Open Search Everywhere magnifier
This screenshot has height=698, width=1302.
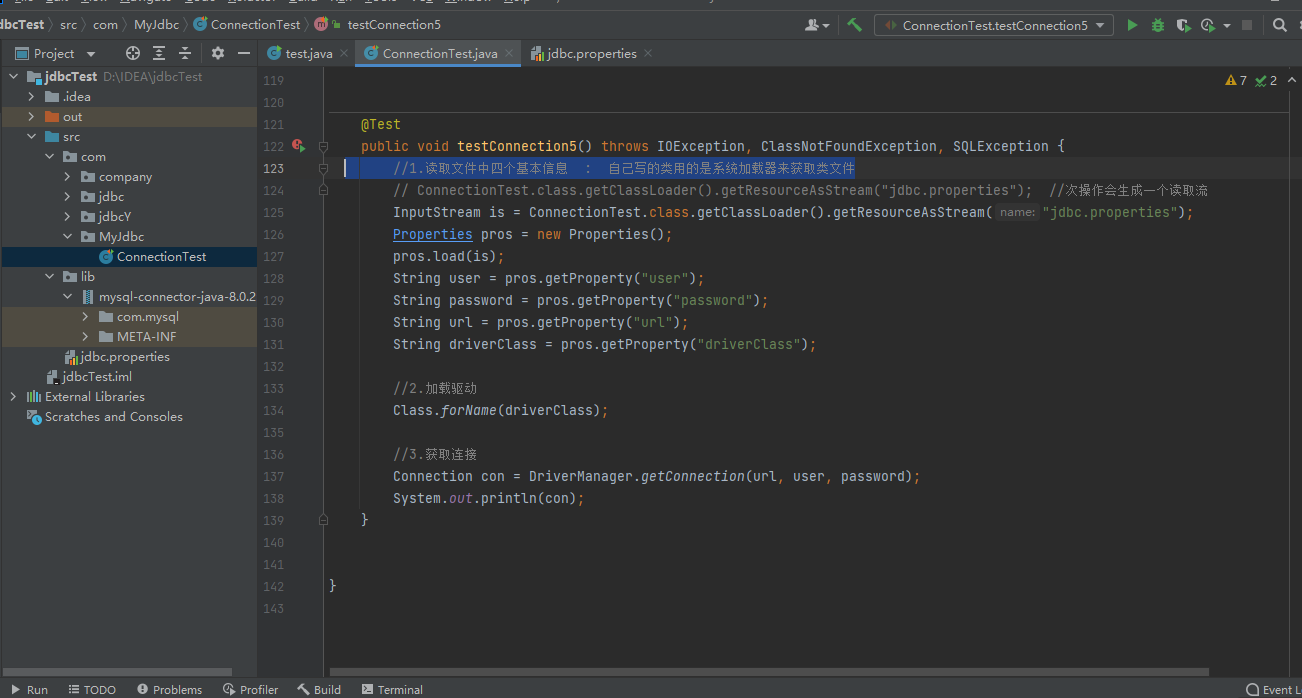(x=1280, y=25)
